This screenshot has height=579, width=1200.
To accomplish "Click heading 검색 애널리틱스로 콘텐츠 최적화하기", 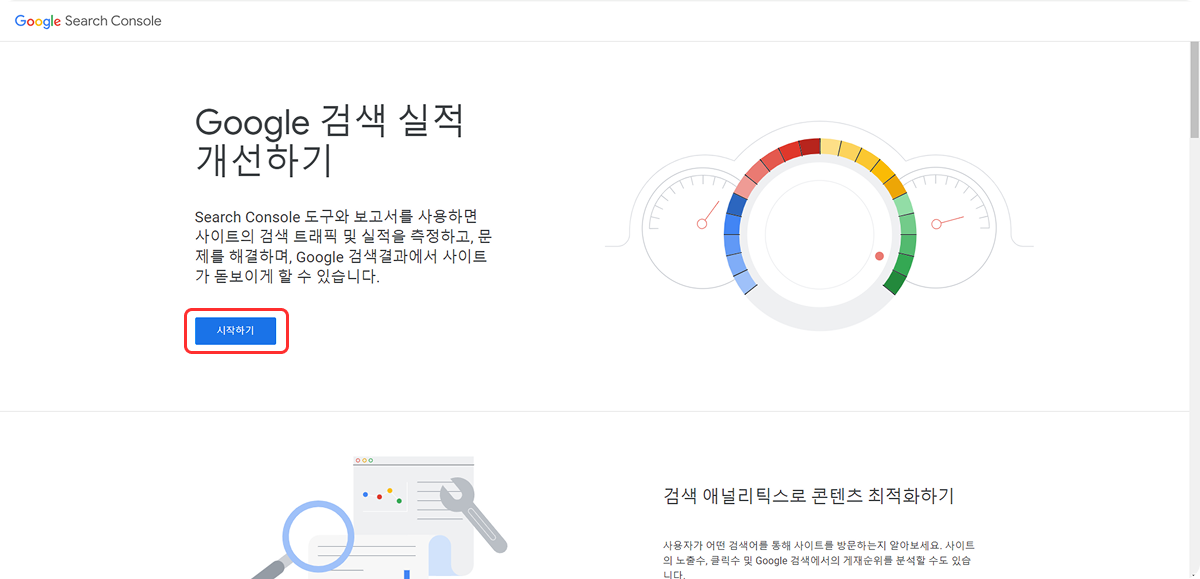I will click(x=808, y=496).
